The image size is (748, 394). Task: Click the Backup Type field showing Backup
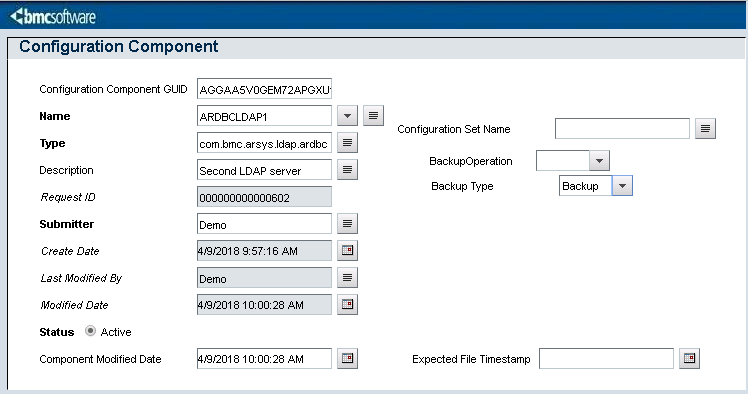coord(585,186)
